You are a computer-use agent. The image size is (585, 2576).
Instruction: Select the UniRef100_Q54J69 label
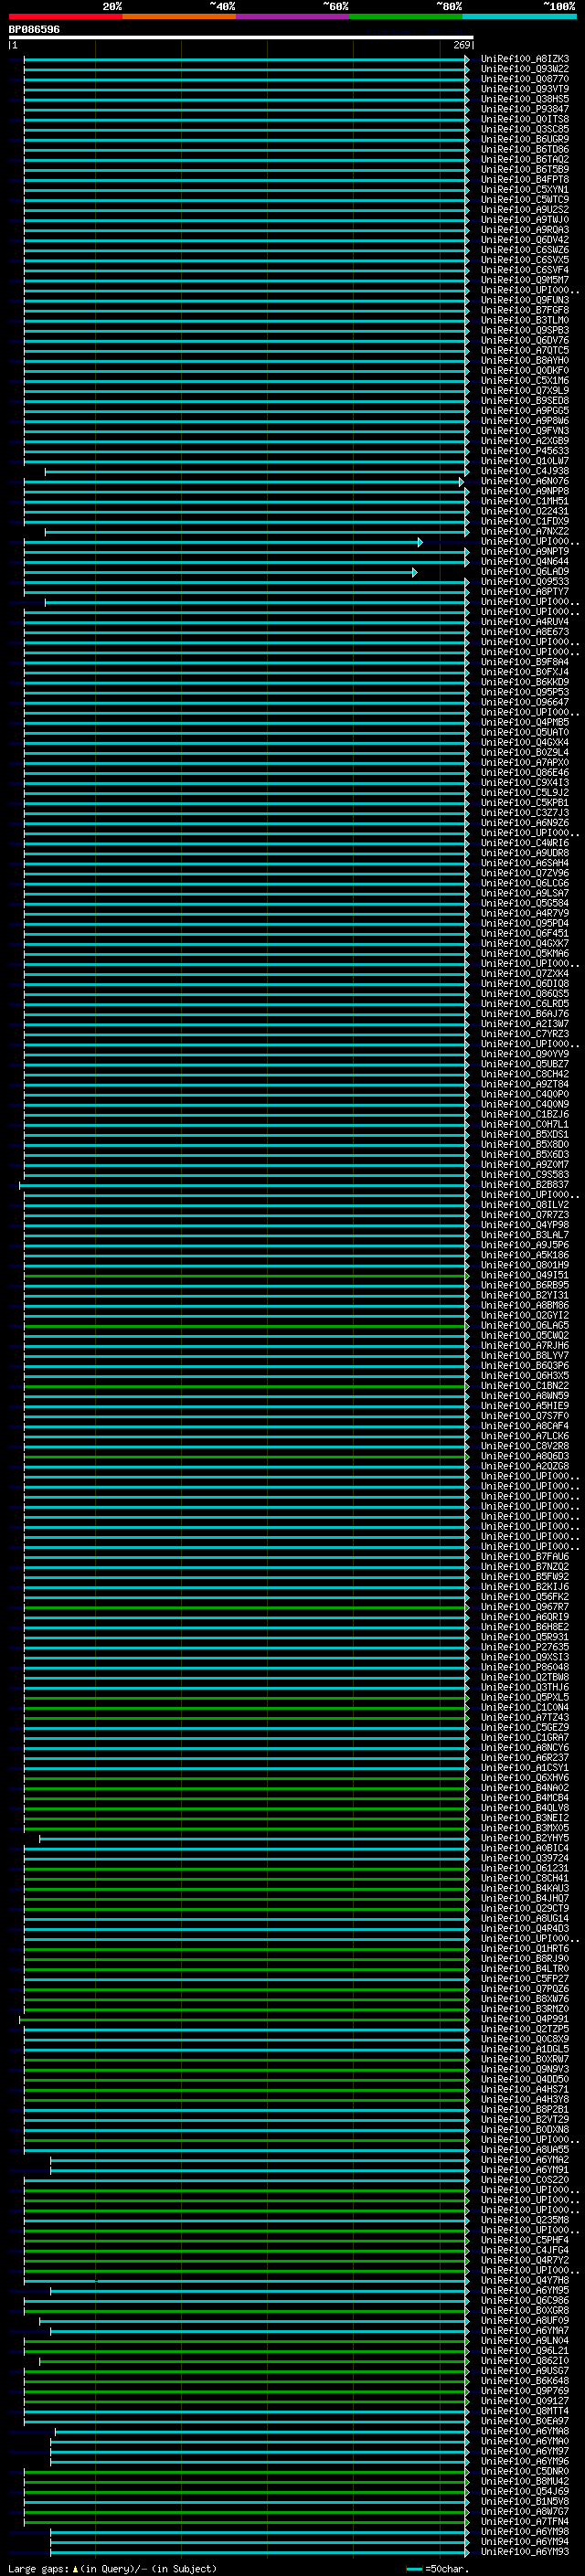[525, 2492]
